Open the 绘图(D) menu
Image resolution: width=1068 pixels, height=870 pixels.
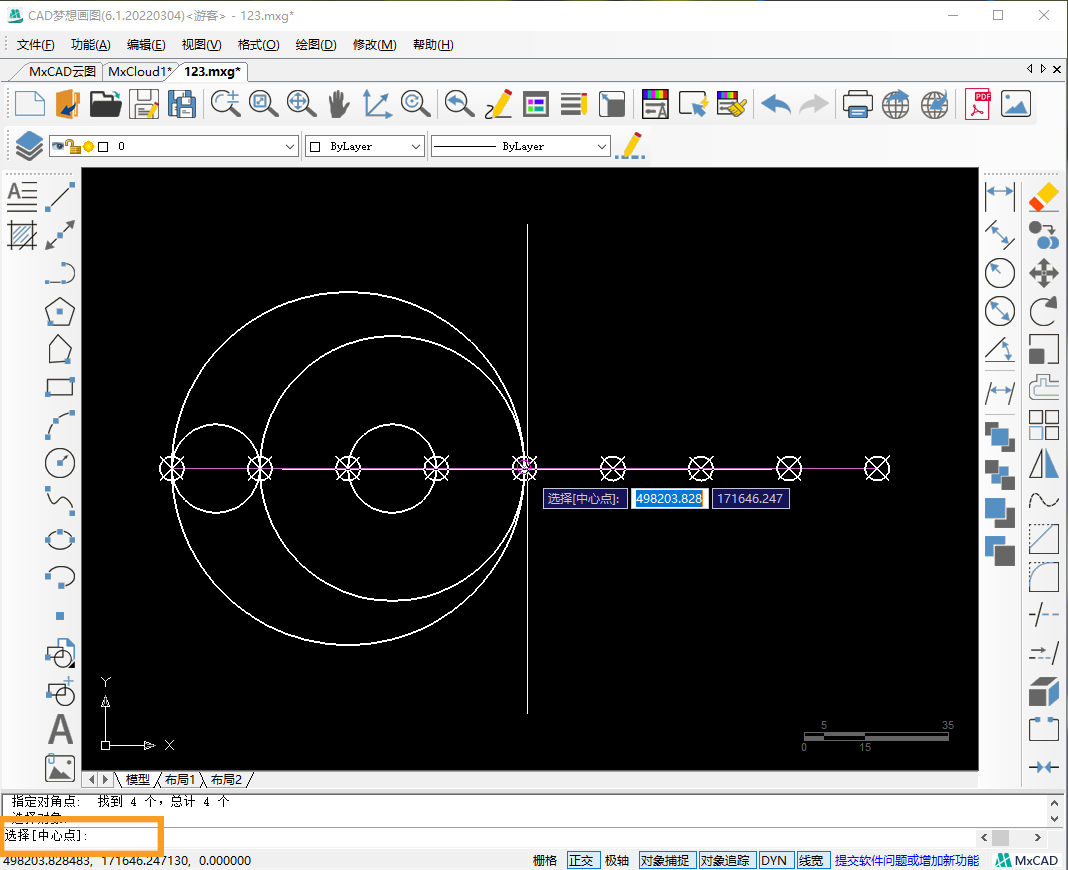coord(316,45)
